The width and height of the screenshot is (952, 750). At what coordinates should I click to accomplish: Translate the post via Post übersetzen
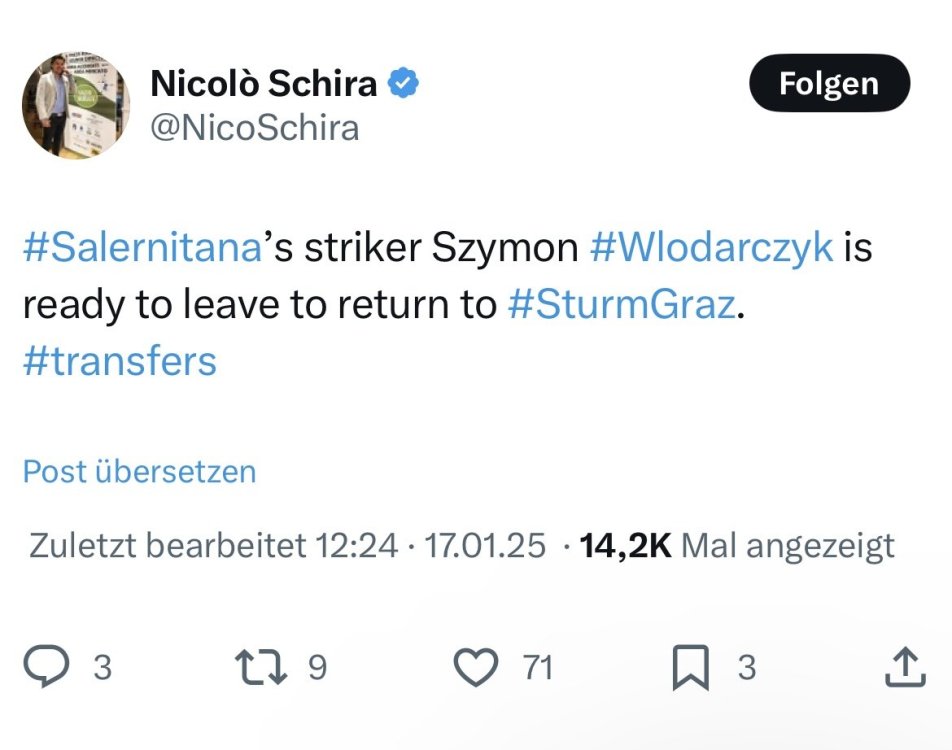click(x=139, y=471)
